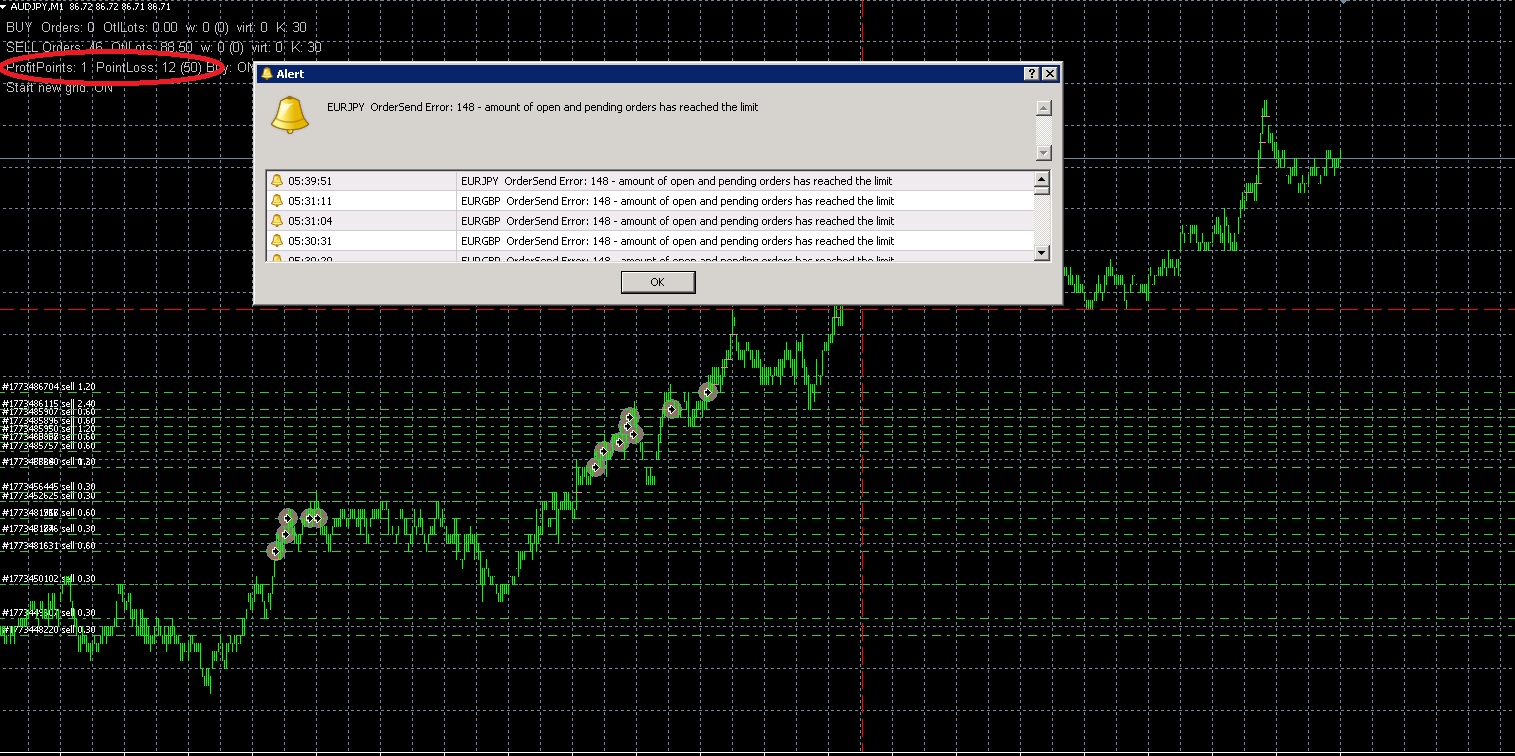Click order label #1773448220 sell 0.30
Image resolution: width=1515 pixels, height=756 pixels.
point(49,630)
